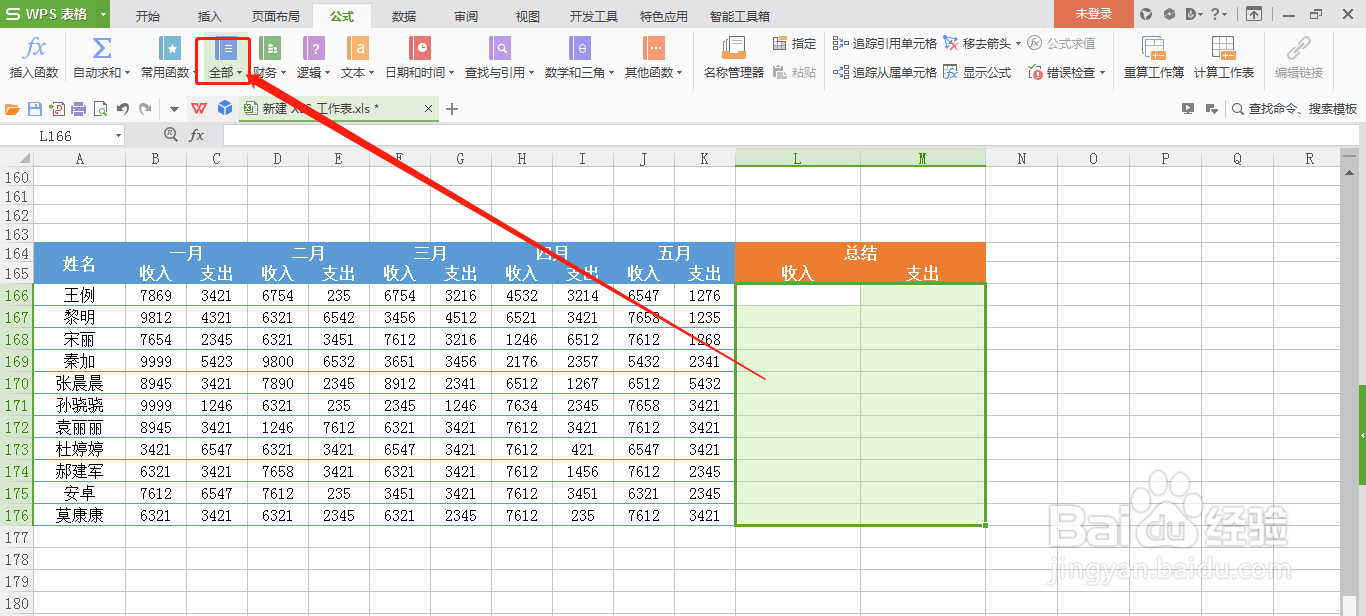The image size is (1366, 616).
Task: Click the 插入函数 (Insert Function) fx icon
Action: point(34,49)
